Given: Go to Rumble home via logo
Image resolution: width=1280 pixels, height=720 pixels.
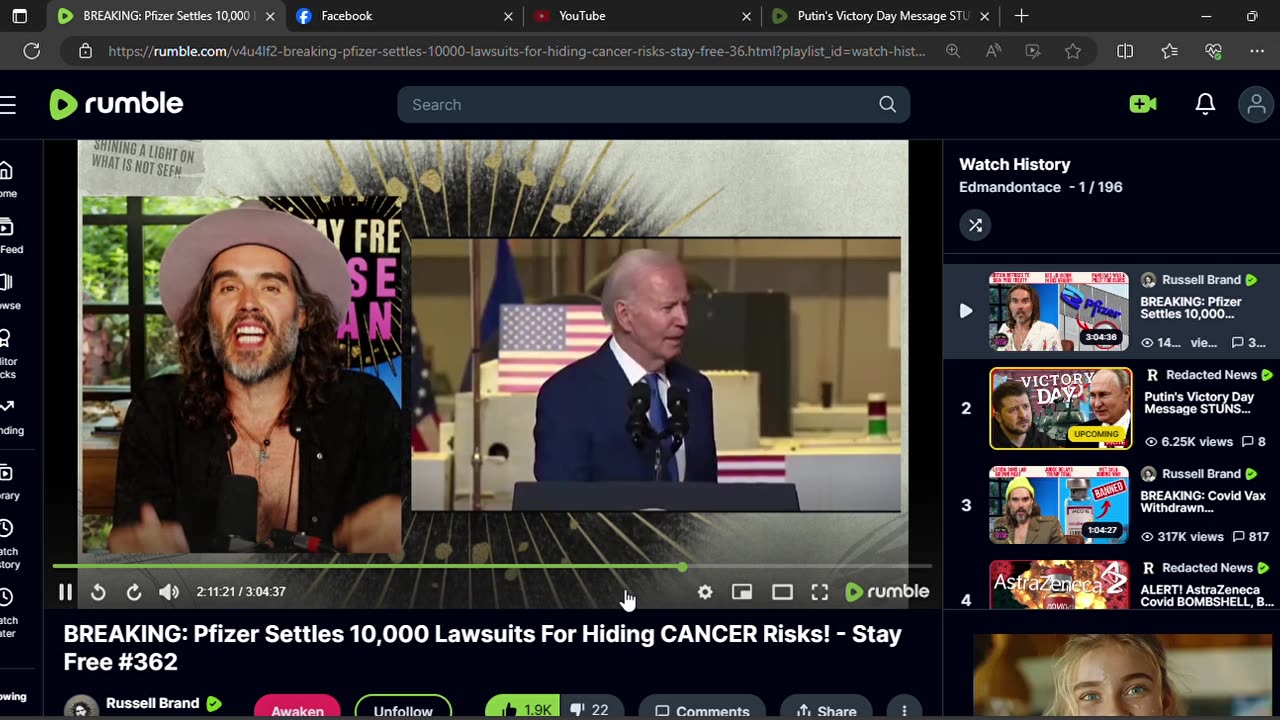Looking at the screenshot, I should tap(116, 104).
